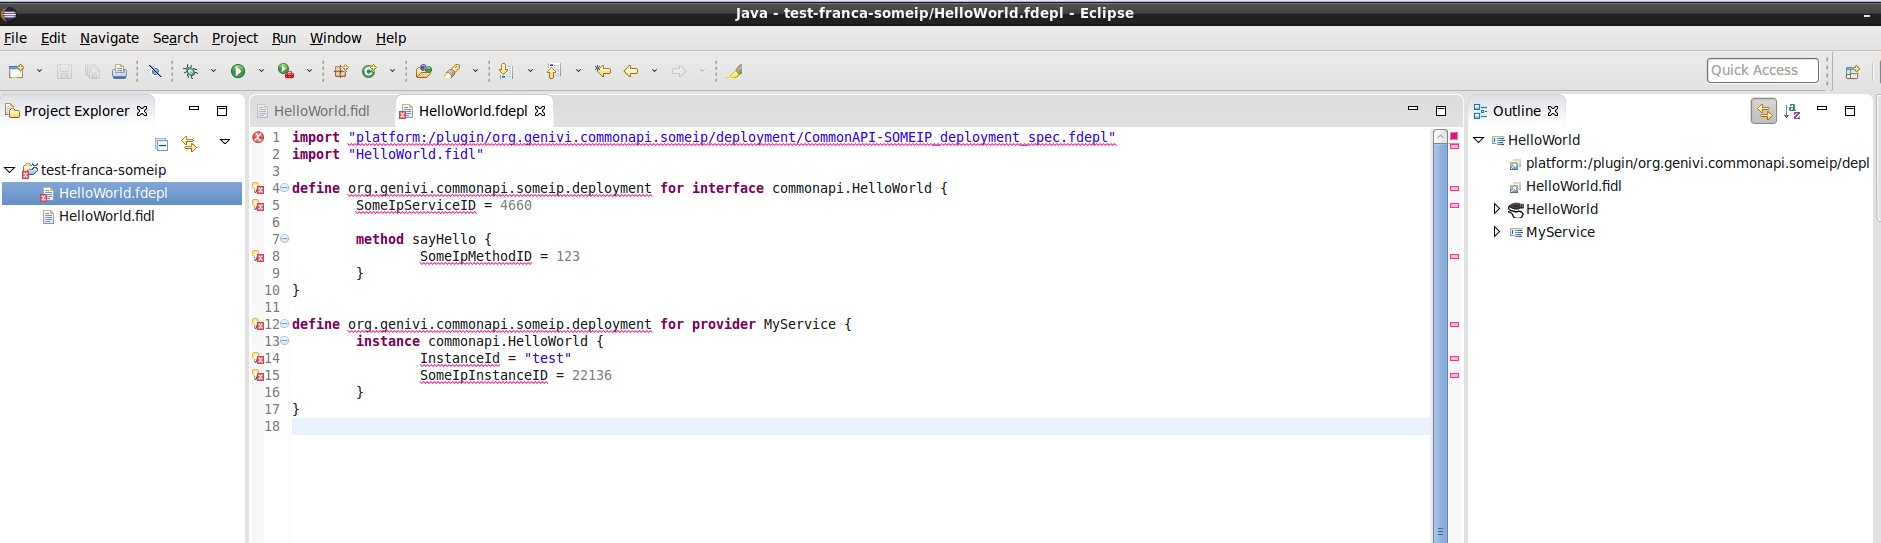Click the error marker on line 5
Image resolution: width=1881 pixels, height=543 pixels.
click(258, 205)
